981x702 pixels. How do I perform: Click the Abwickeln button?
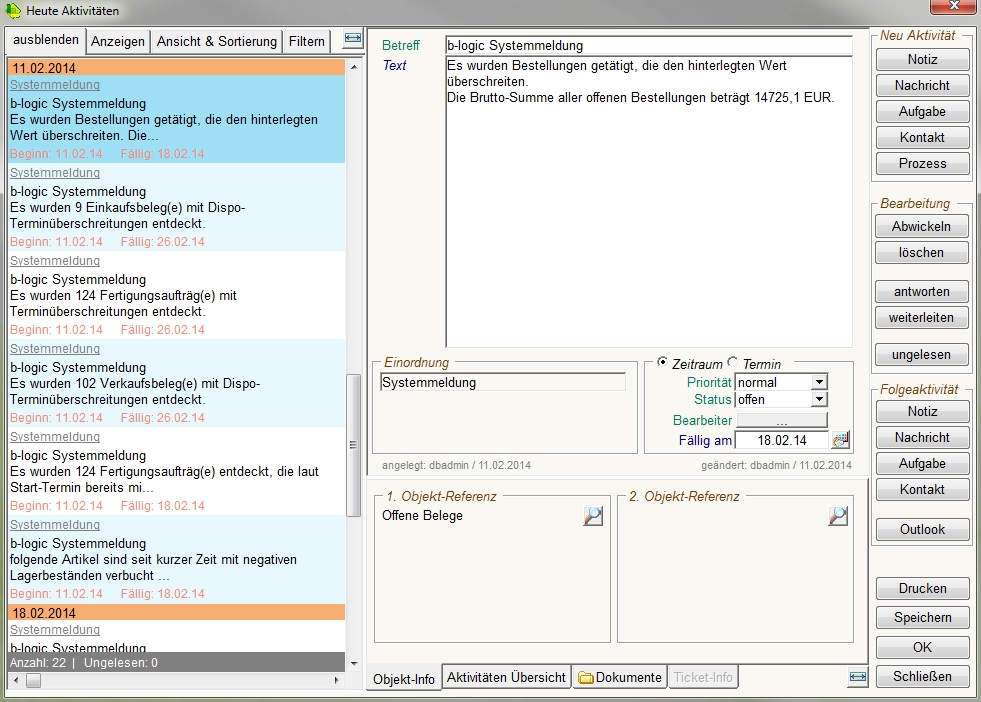(x=921, y=226)
